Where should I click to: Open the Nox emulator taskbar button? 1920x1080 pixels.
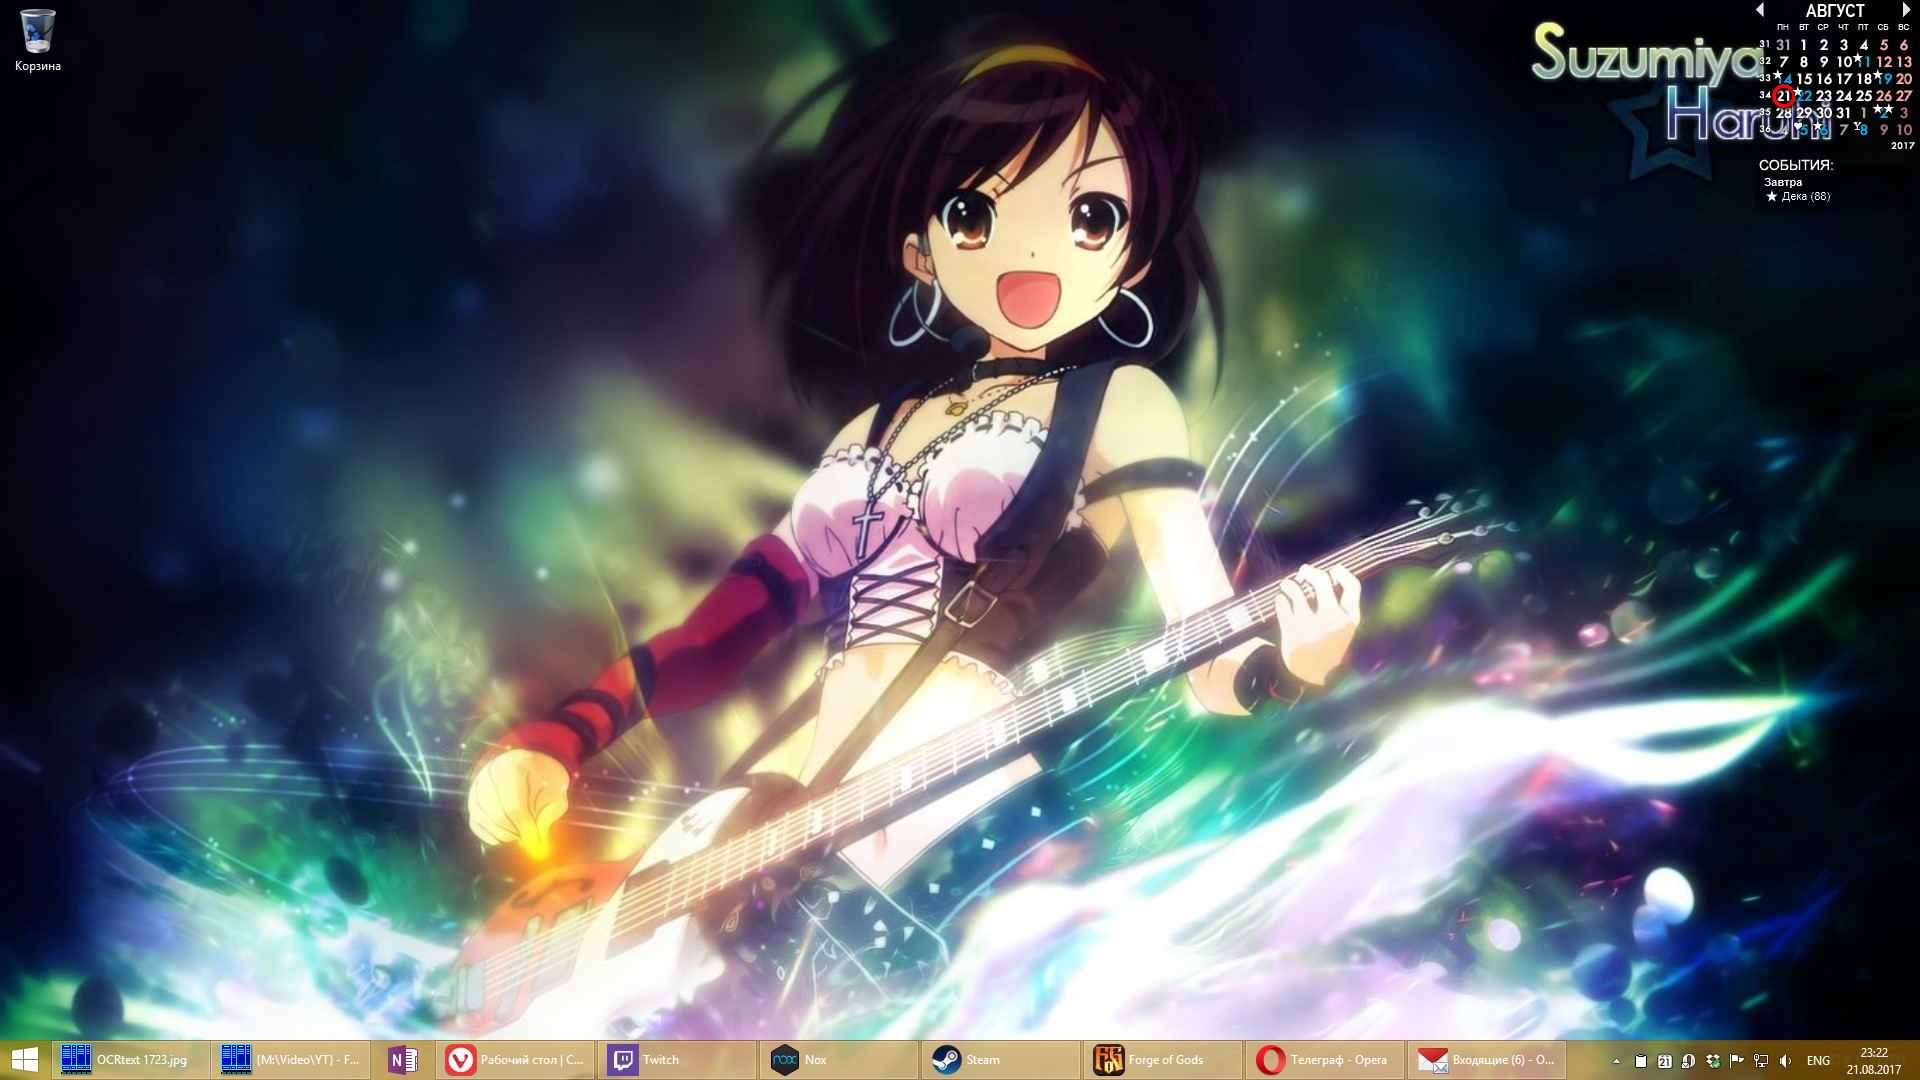838,1060
